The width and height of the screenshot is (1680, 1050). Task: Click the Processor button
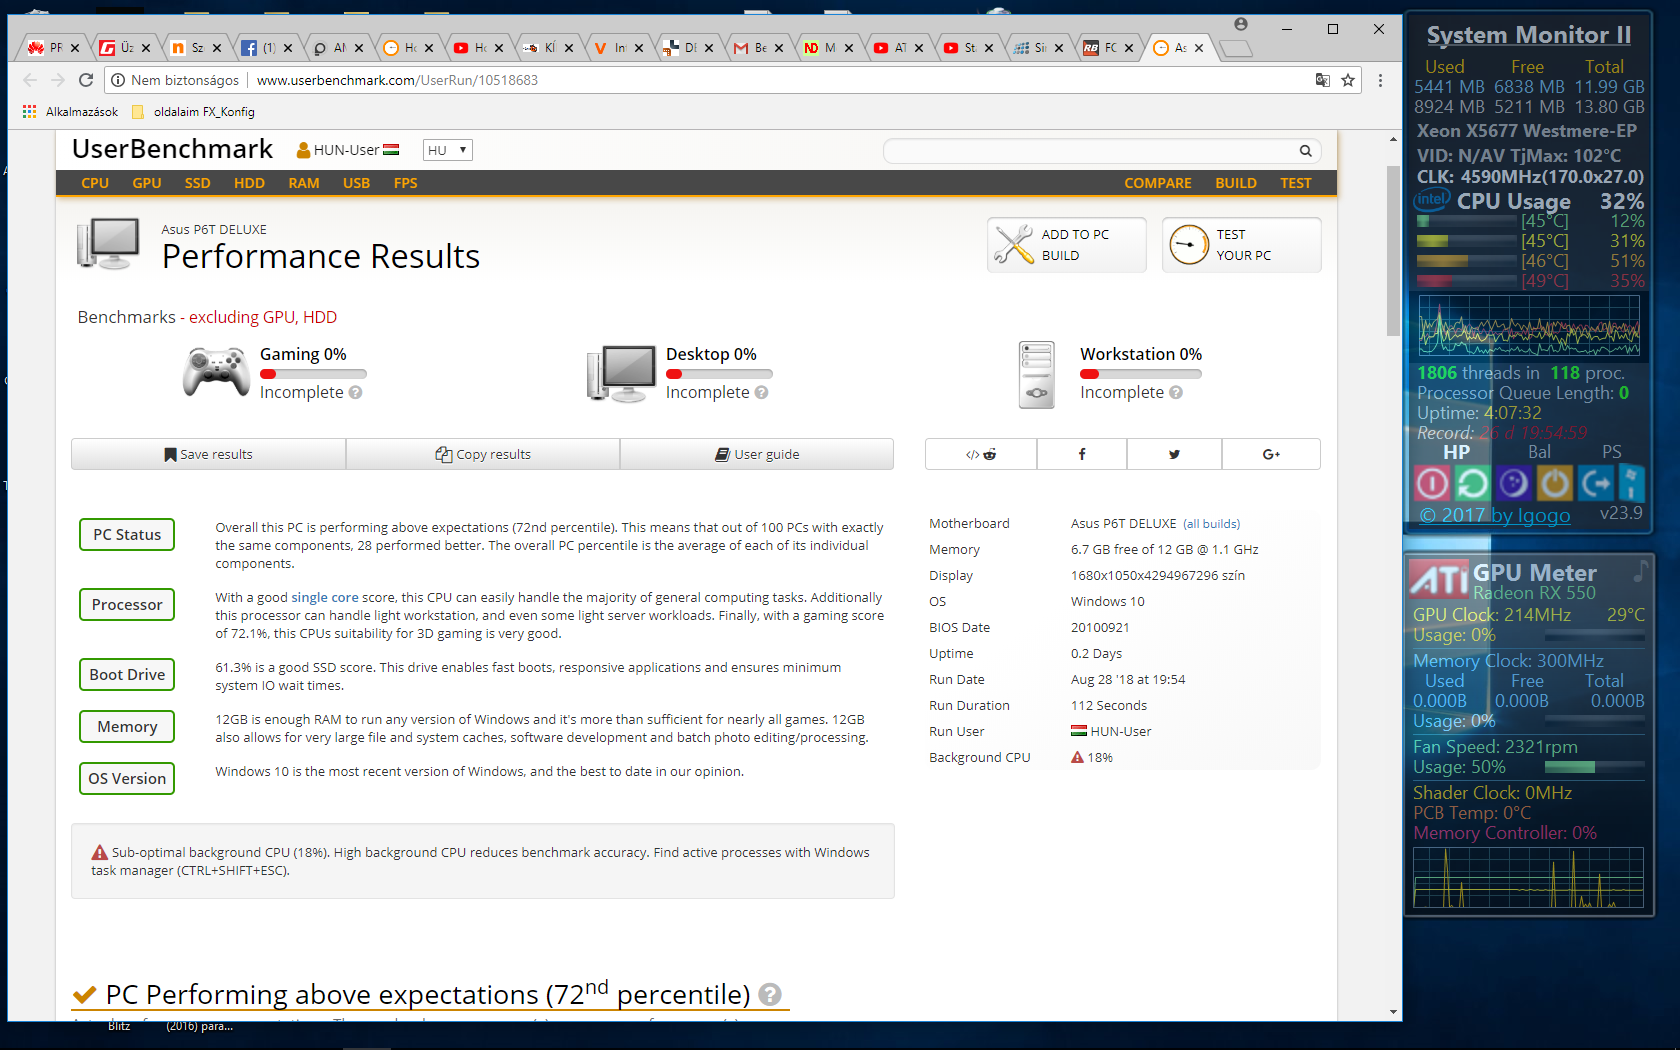[x=127, y=605]
